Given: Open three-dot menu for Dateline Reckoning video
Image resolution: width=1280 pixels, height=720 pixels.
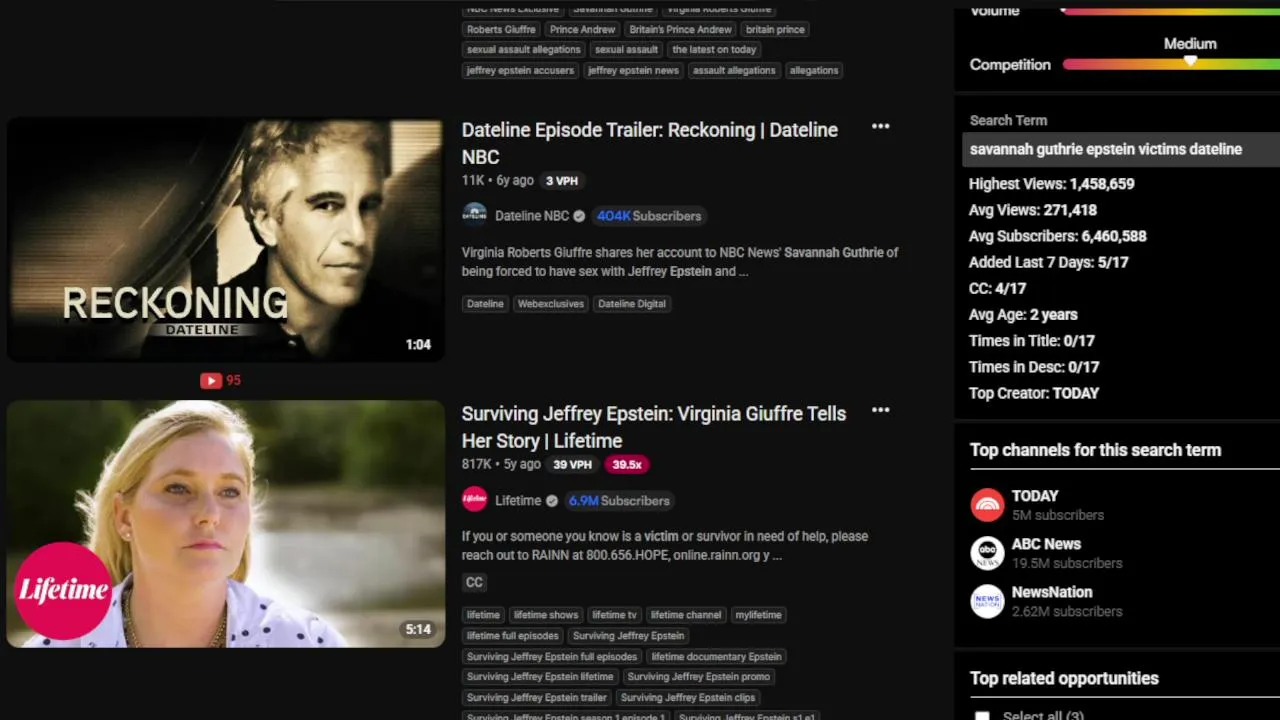Looking at the screenshot, I should point(880,126).
